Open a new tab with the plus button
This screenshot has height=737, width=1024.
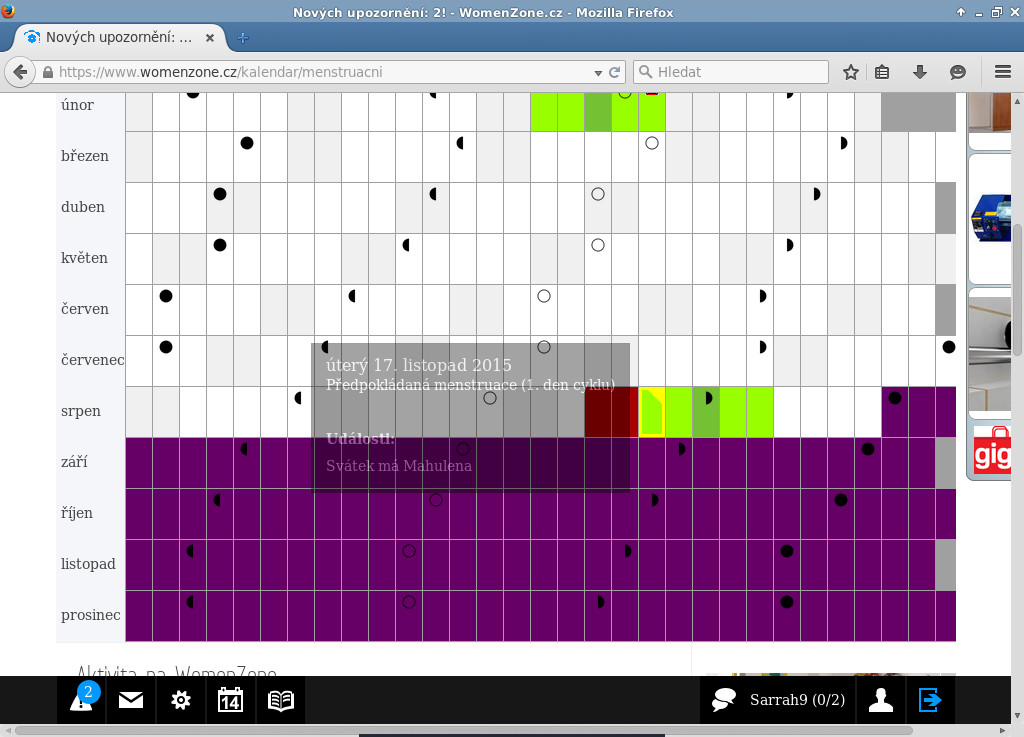point(242,38)
